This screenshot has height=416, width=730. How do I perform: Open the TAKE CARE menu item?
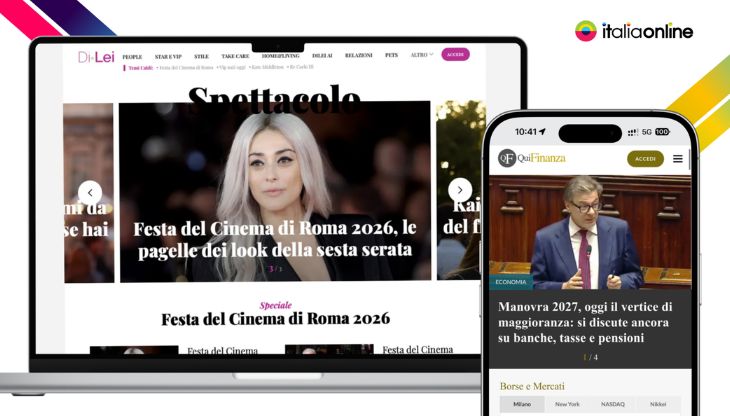tap(235, 56)
